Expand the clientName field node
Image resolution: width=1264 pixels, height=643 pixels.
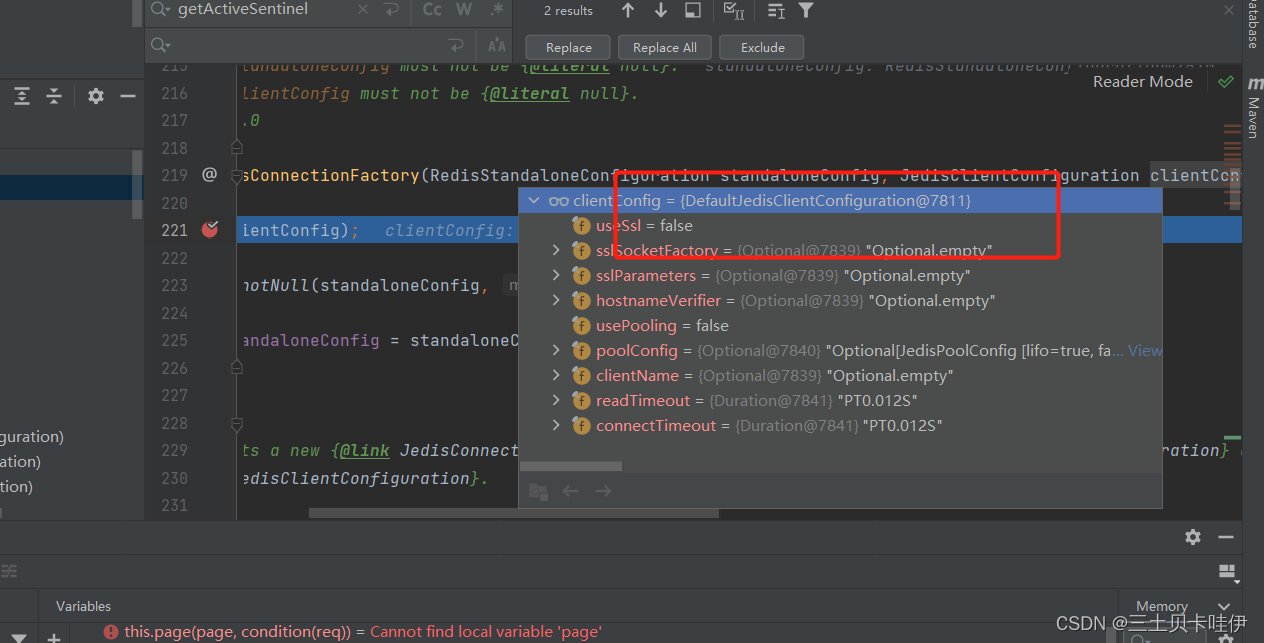tap(557, 376)
